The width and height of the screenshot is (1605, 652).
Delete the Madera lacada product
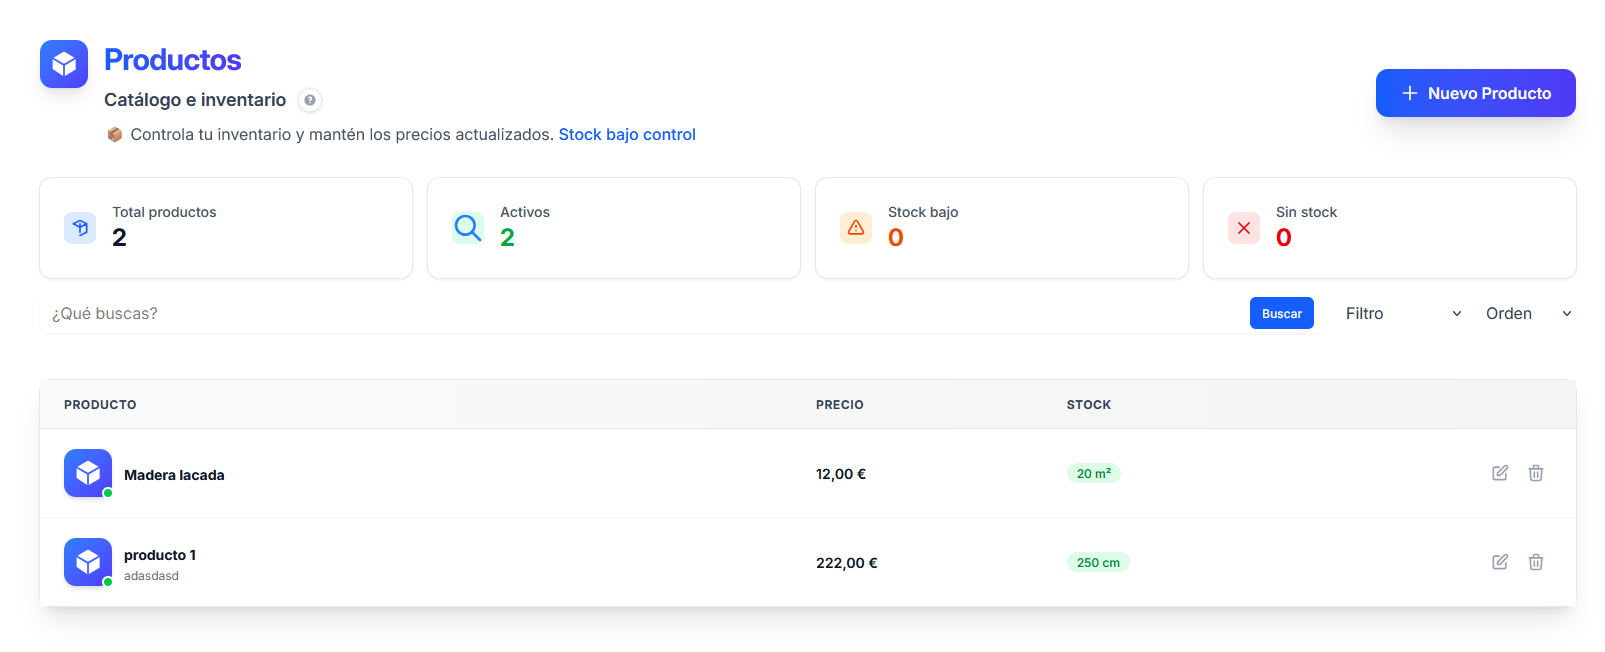[1536, 473]
